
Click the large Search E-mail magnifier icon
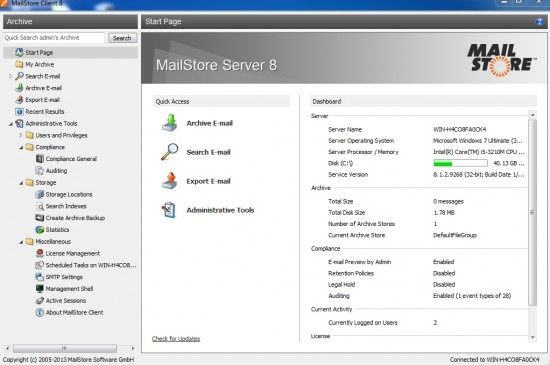[x=170, y=152]
